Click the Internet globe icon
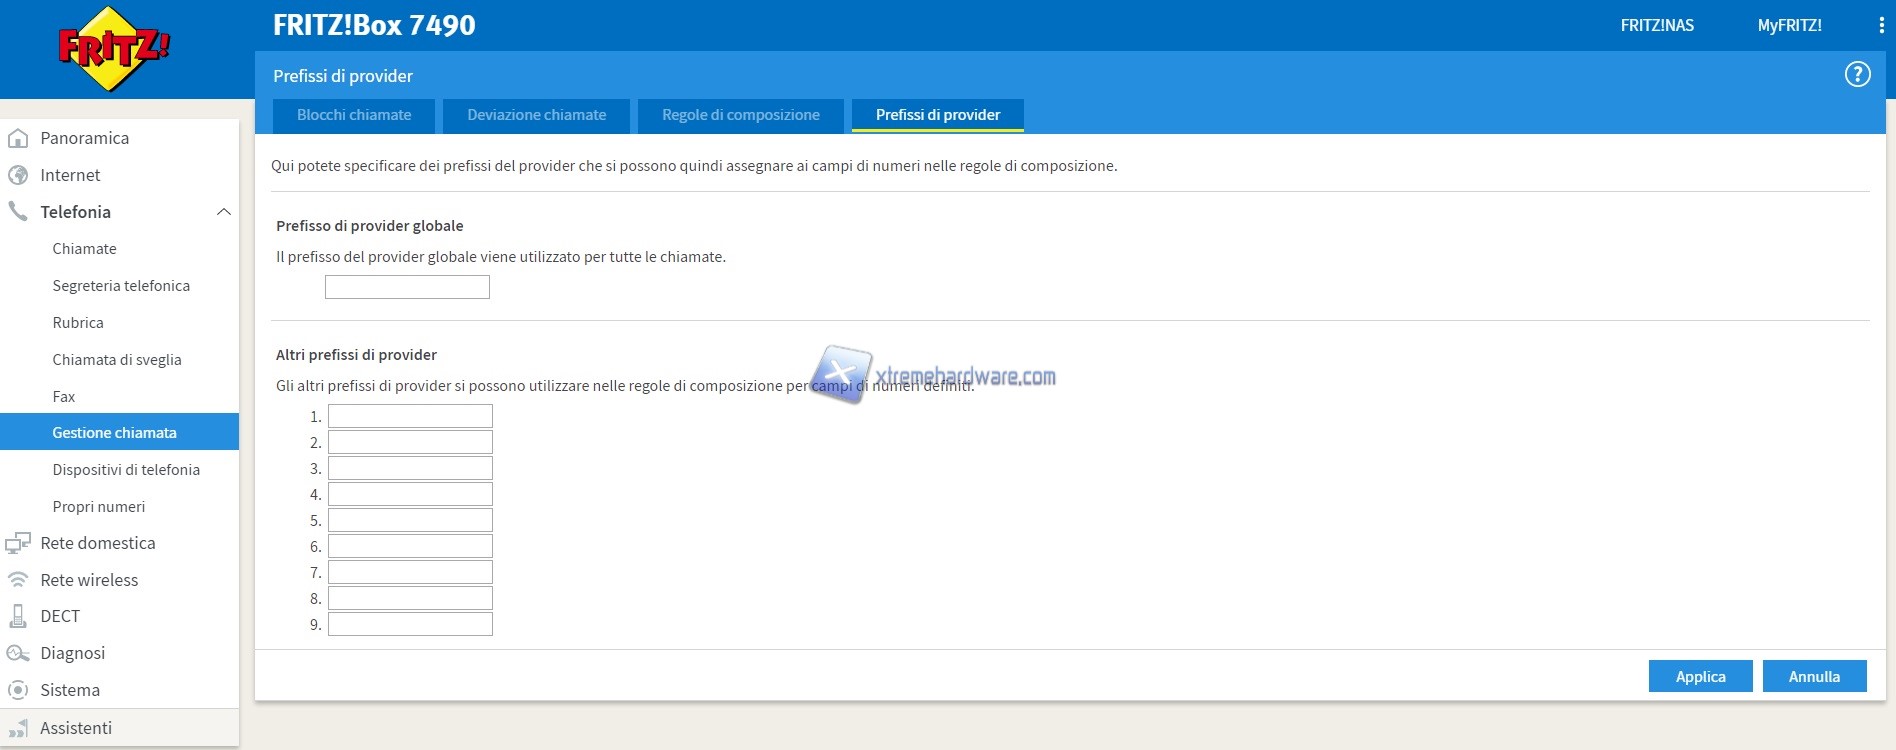The height and width of the screenshot is (750, 1896). [18, 175]
